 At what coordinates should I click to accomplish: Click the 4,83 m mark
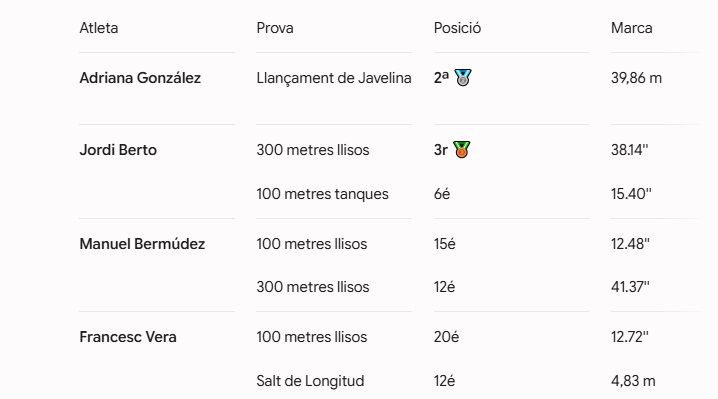pos(633,381)
